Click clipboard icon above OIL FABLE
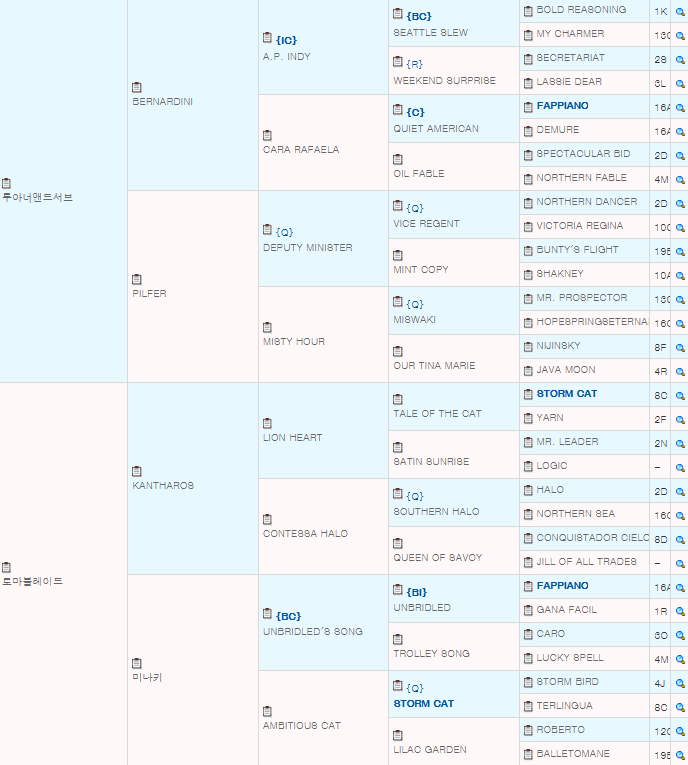688x765 pixels. point(398,159)
